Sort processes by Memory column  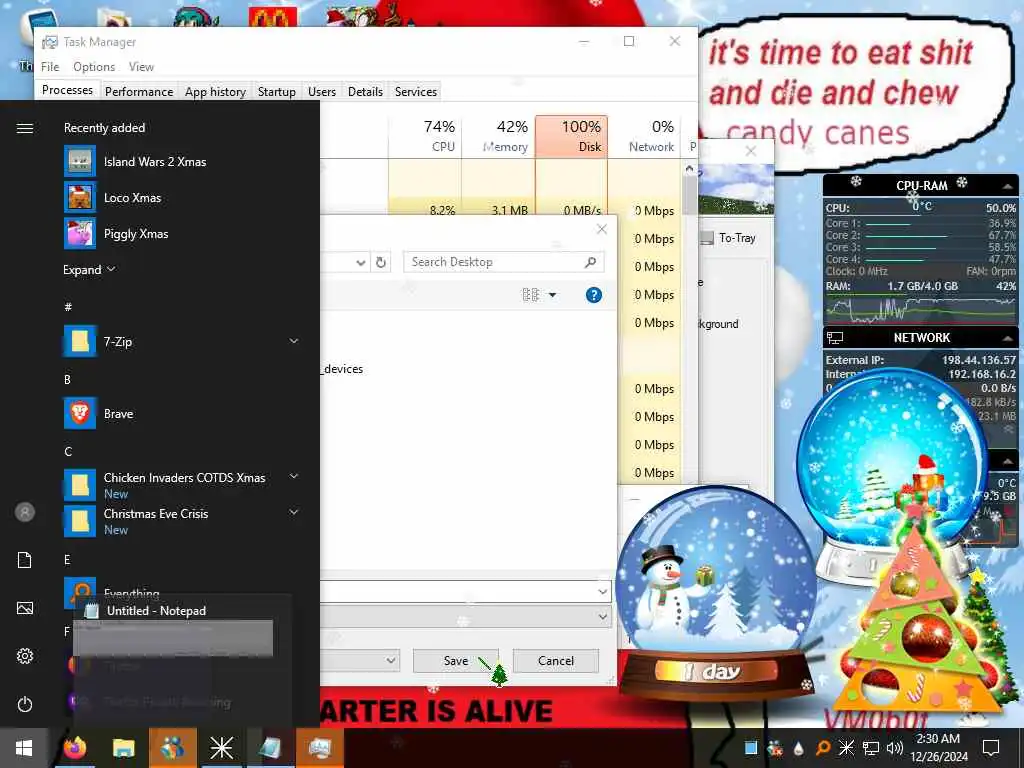(x=498, y=136)
